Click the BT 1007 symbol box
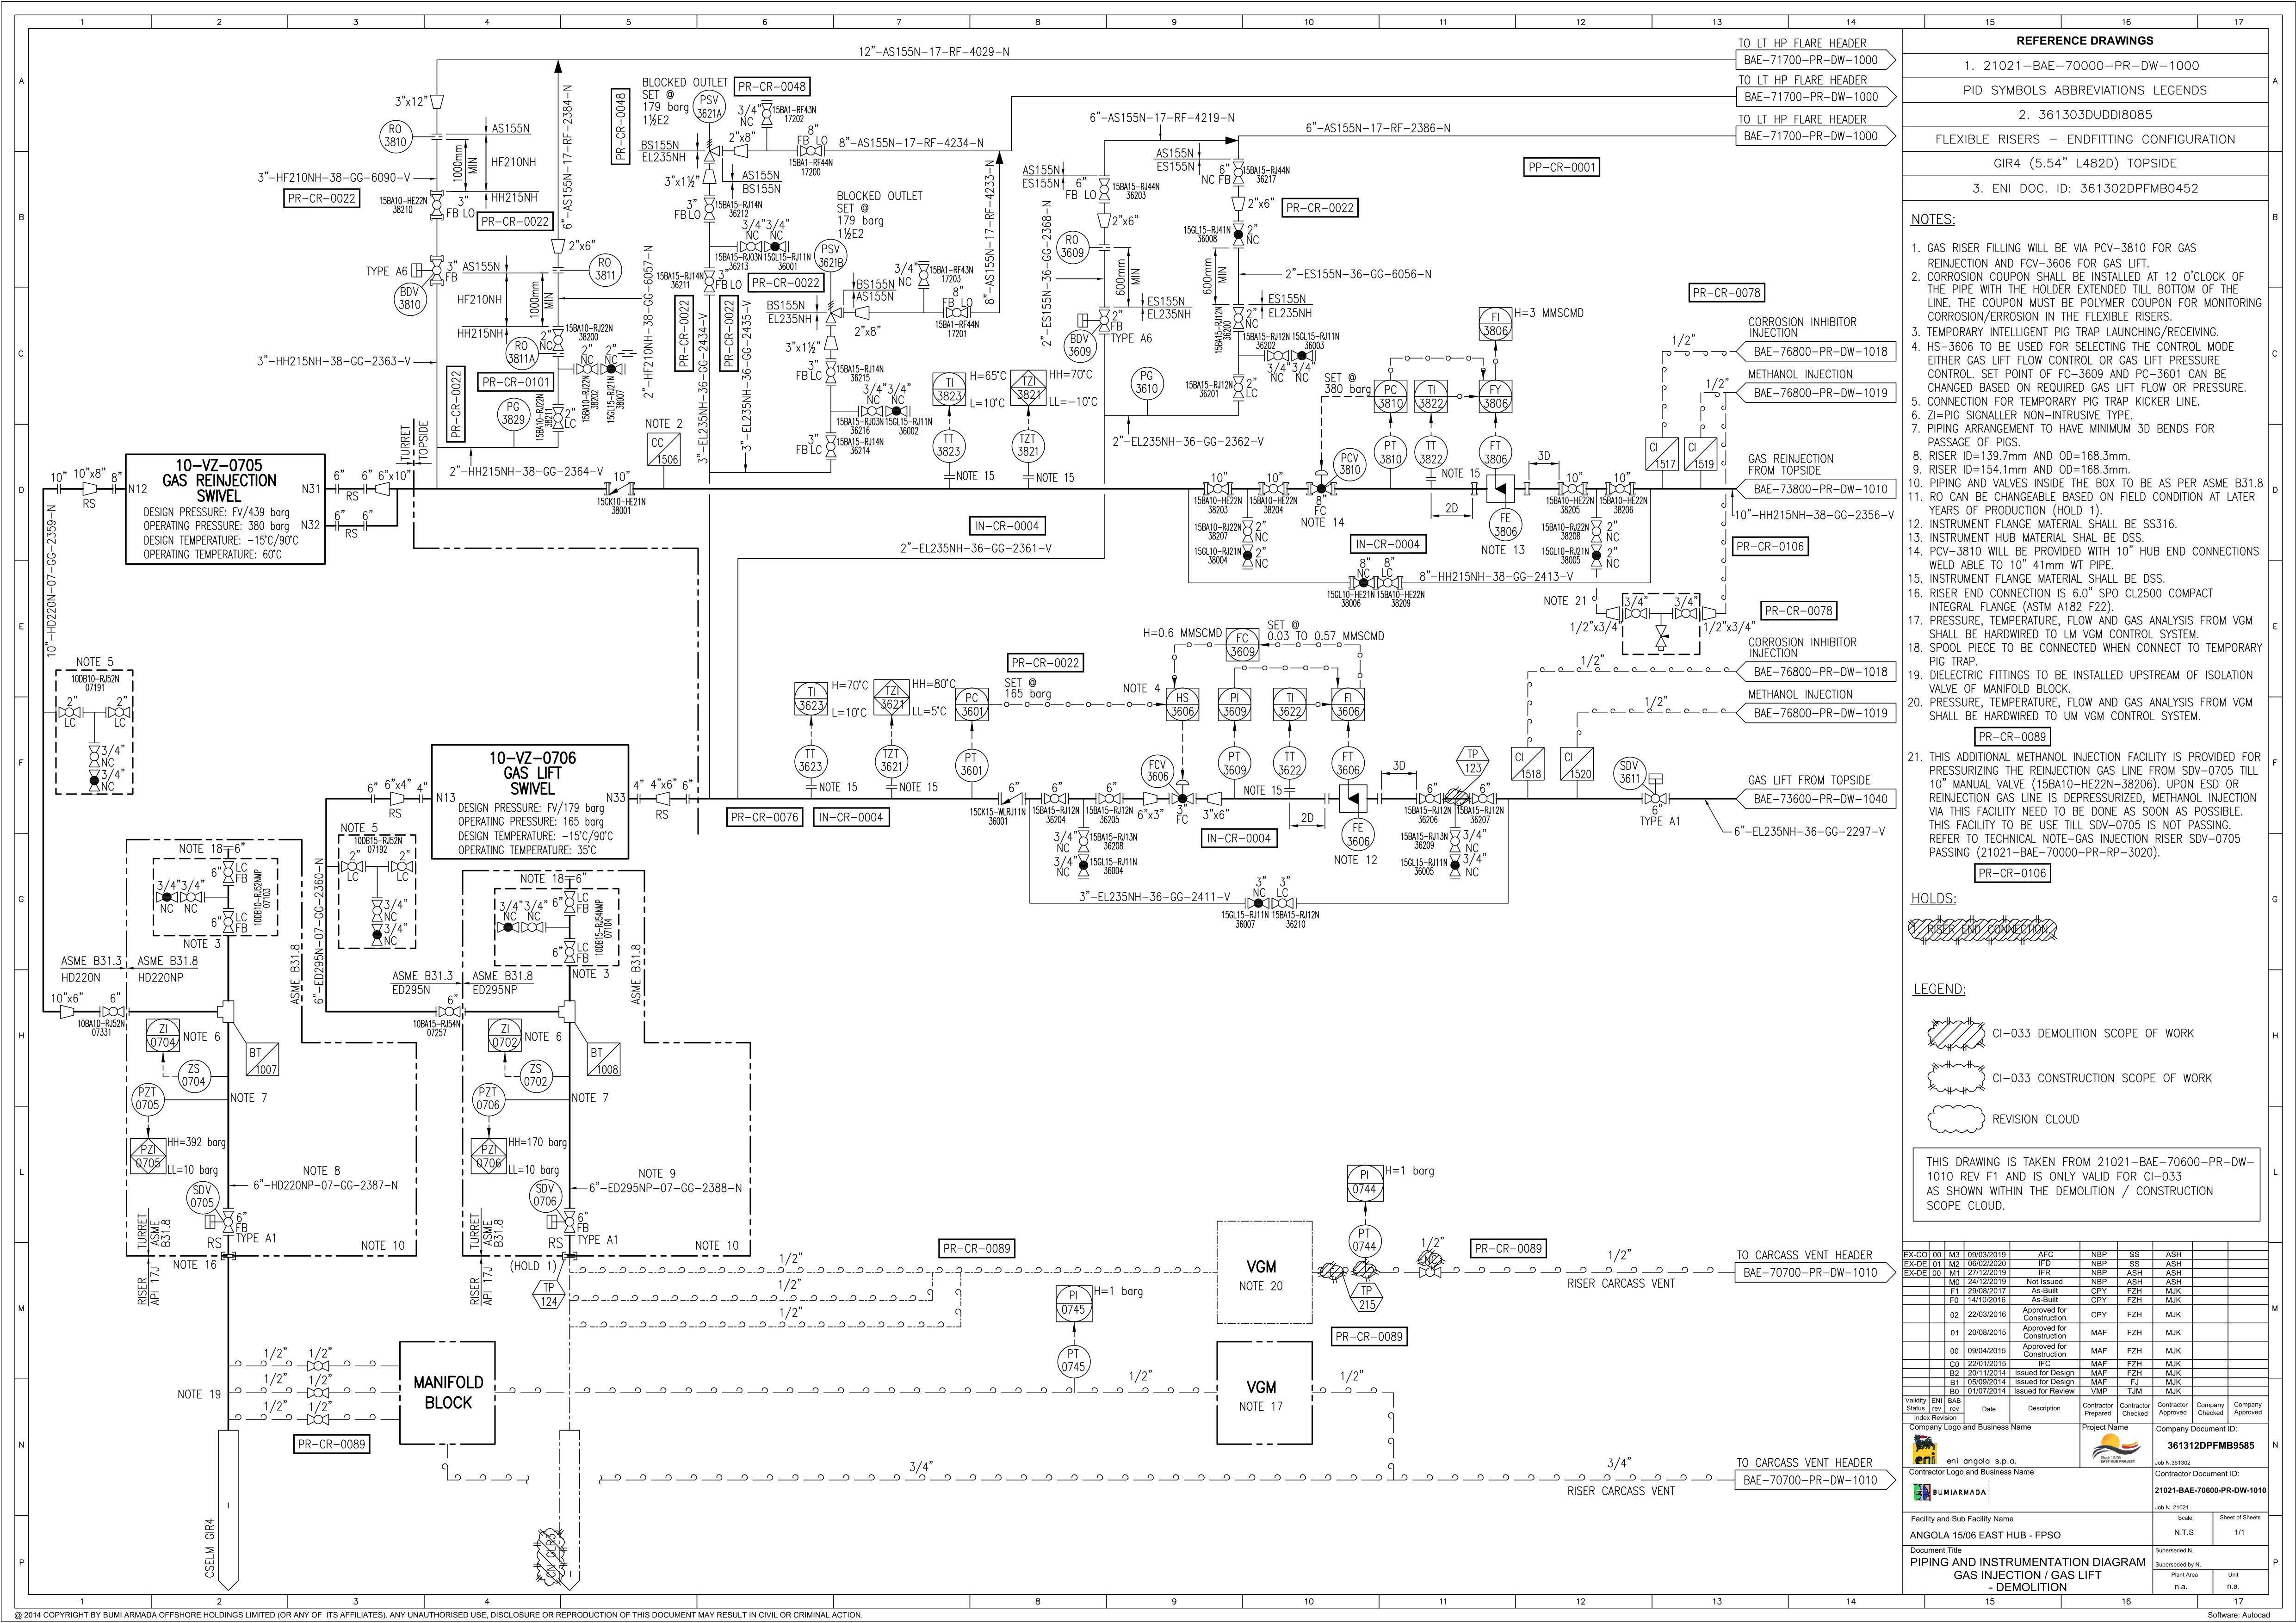 [x=263, y=1061]
